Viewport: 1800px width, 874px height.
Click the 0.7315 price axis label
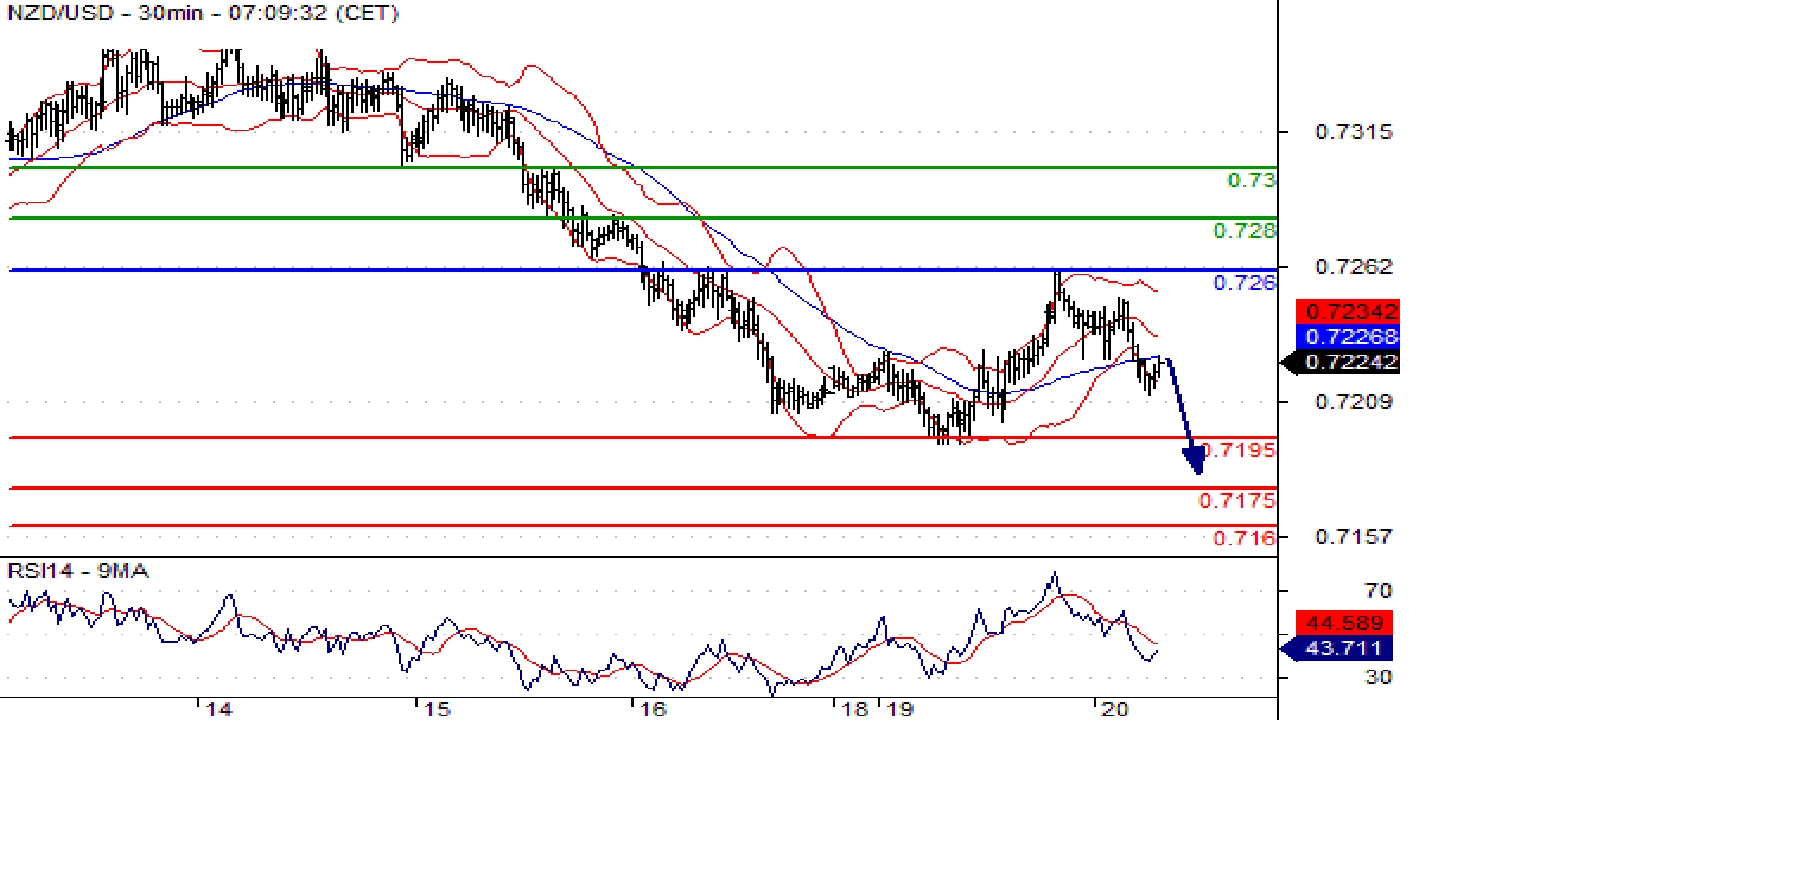pyautogui.click(x=1353, y=132)
